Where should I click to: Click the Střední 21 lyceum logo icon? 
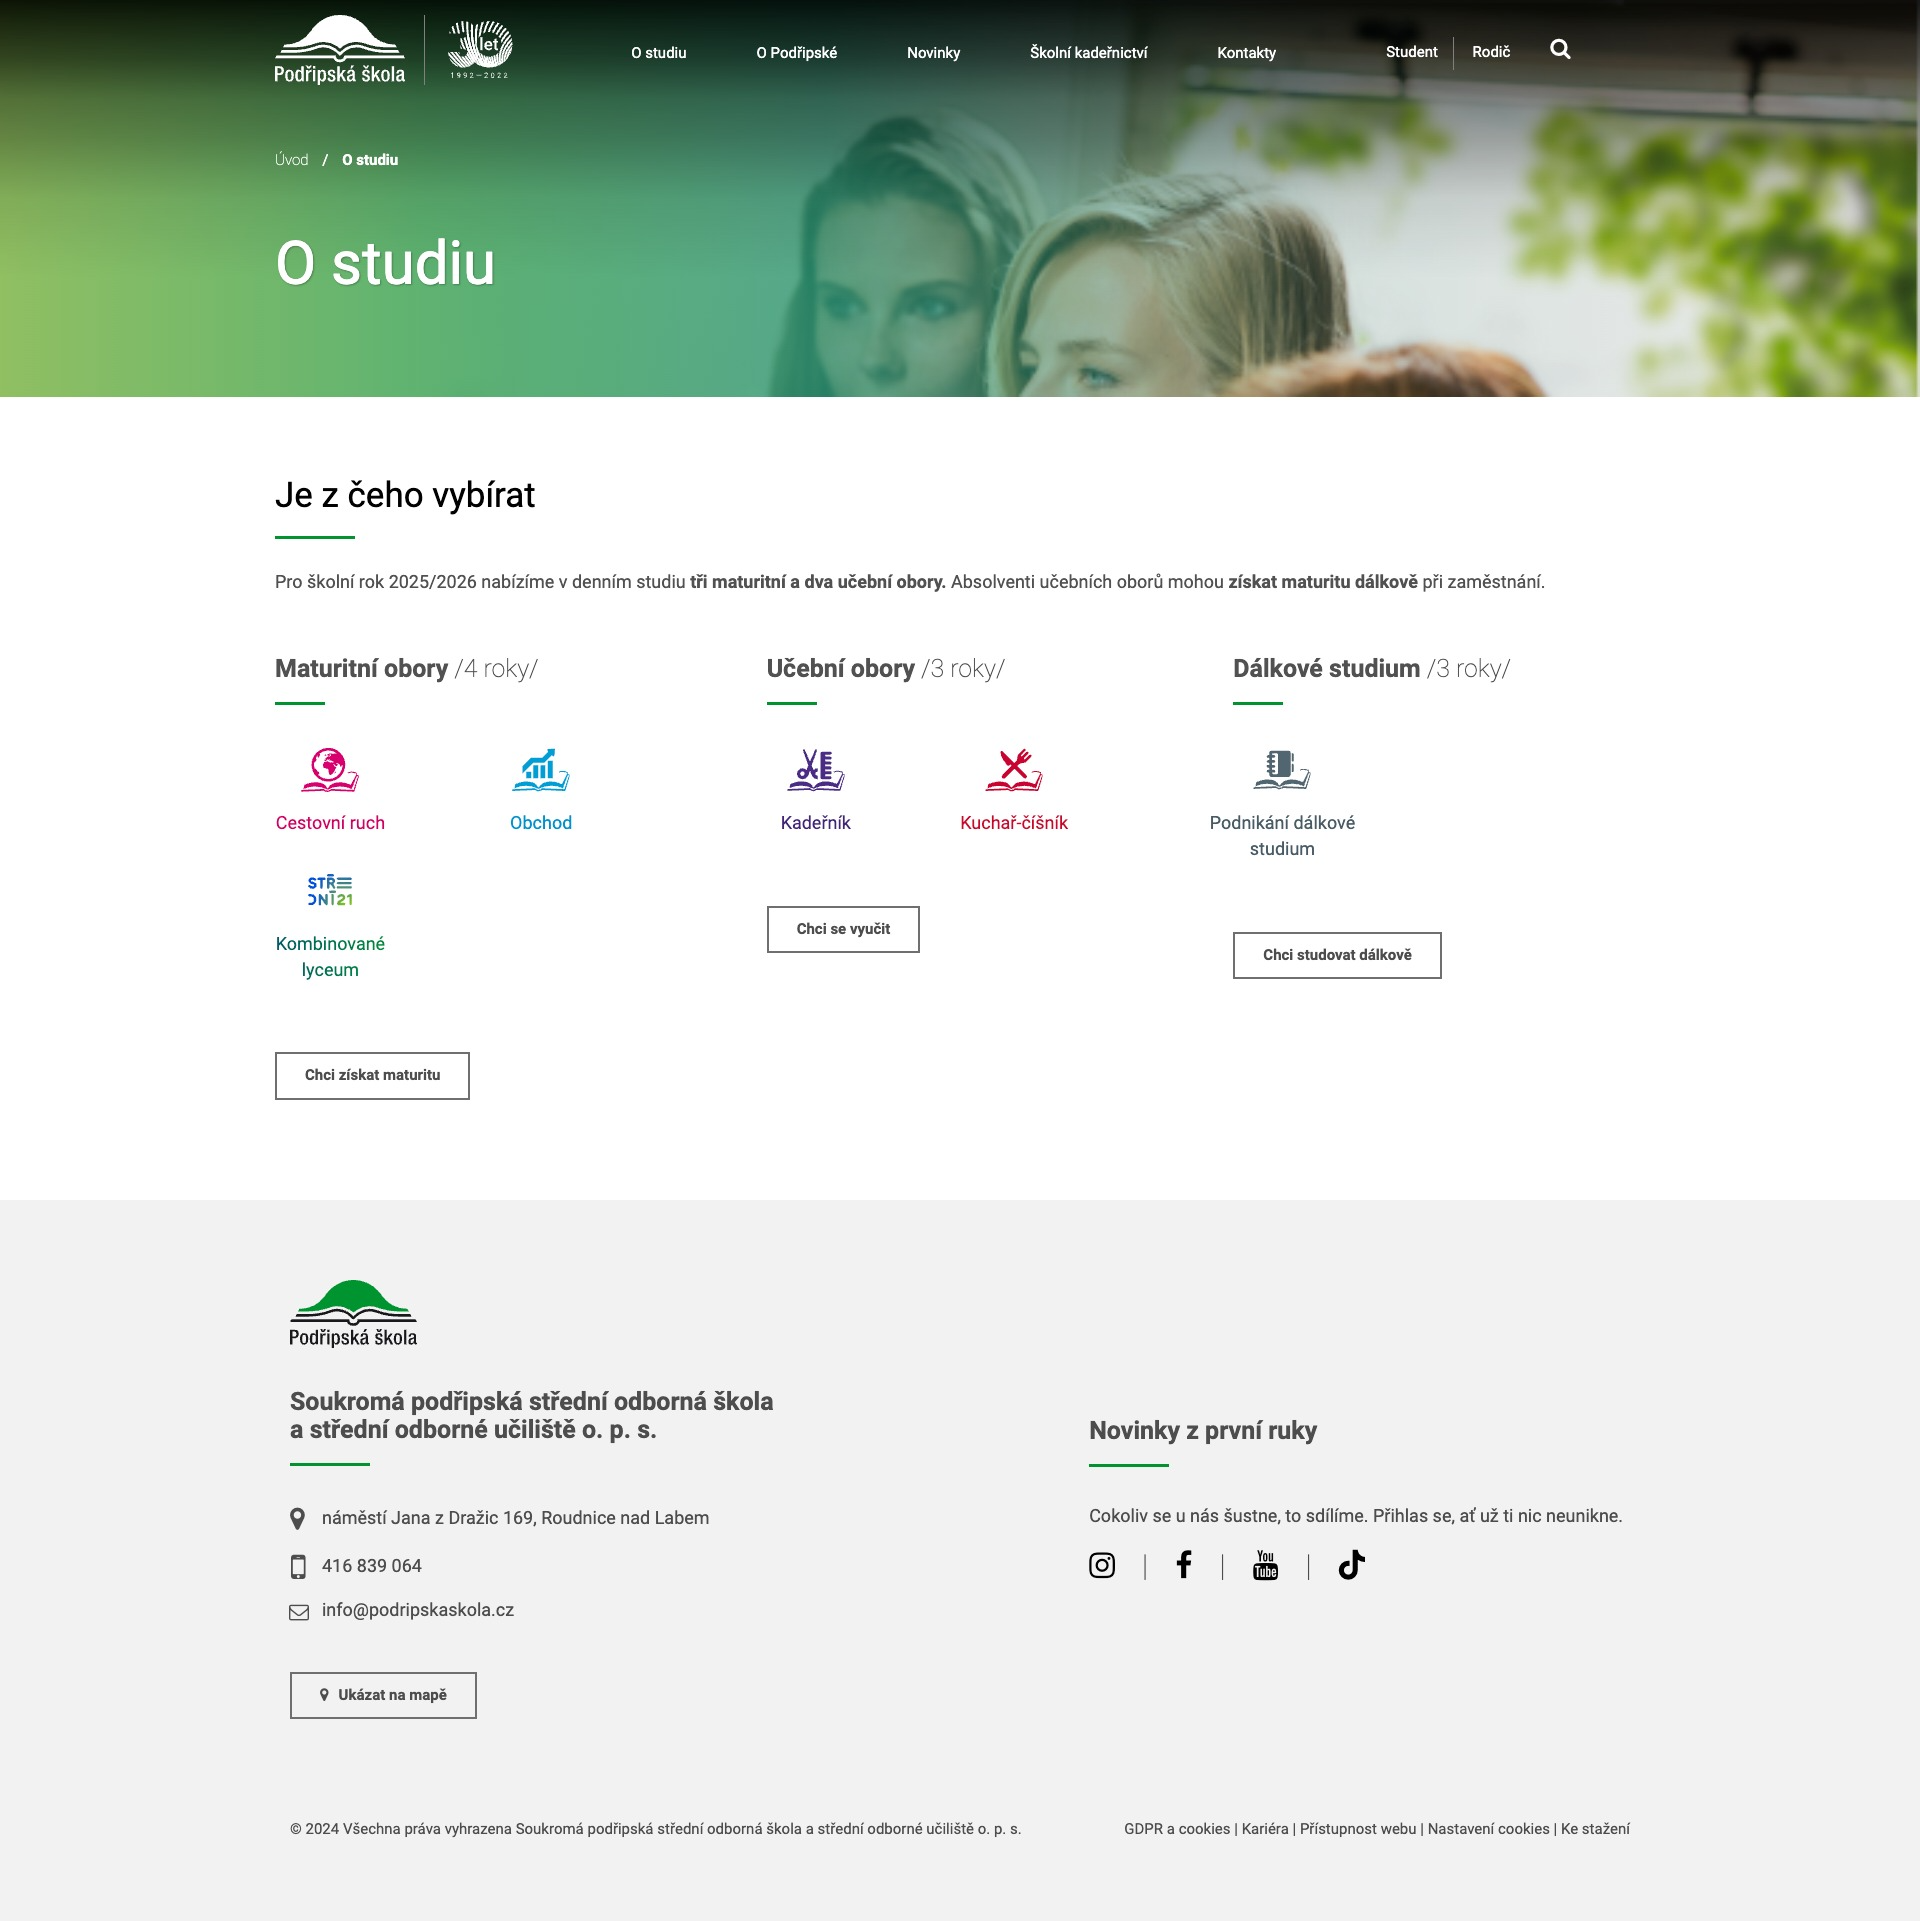tap(330, 890)
